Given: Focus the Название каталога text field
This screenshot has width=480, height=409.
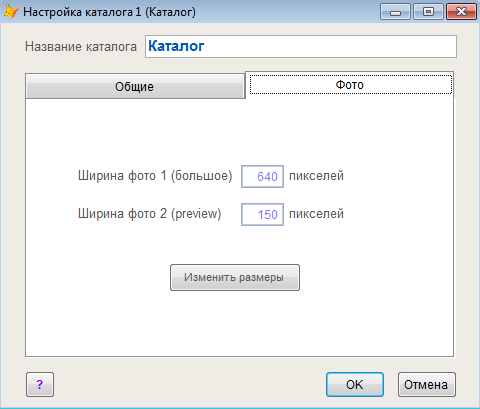Looking at the screenshot, I should pos(301,46).
